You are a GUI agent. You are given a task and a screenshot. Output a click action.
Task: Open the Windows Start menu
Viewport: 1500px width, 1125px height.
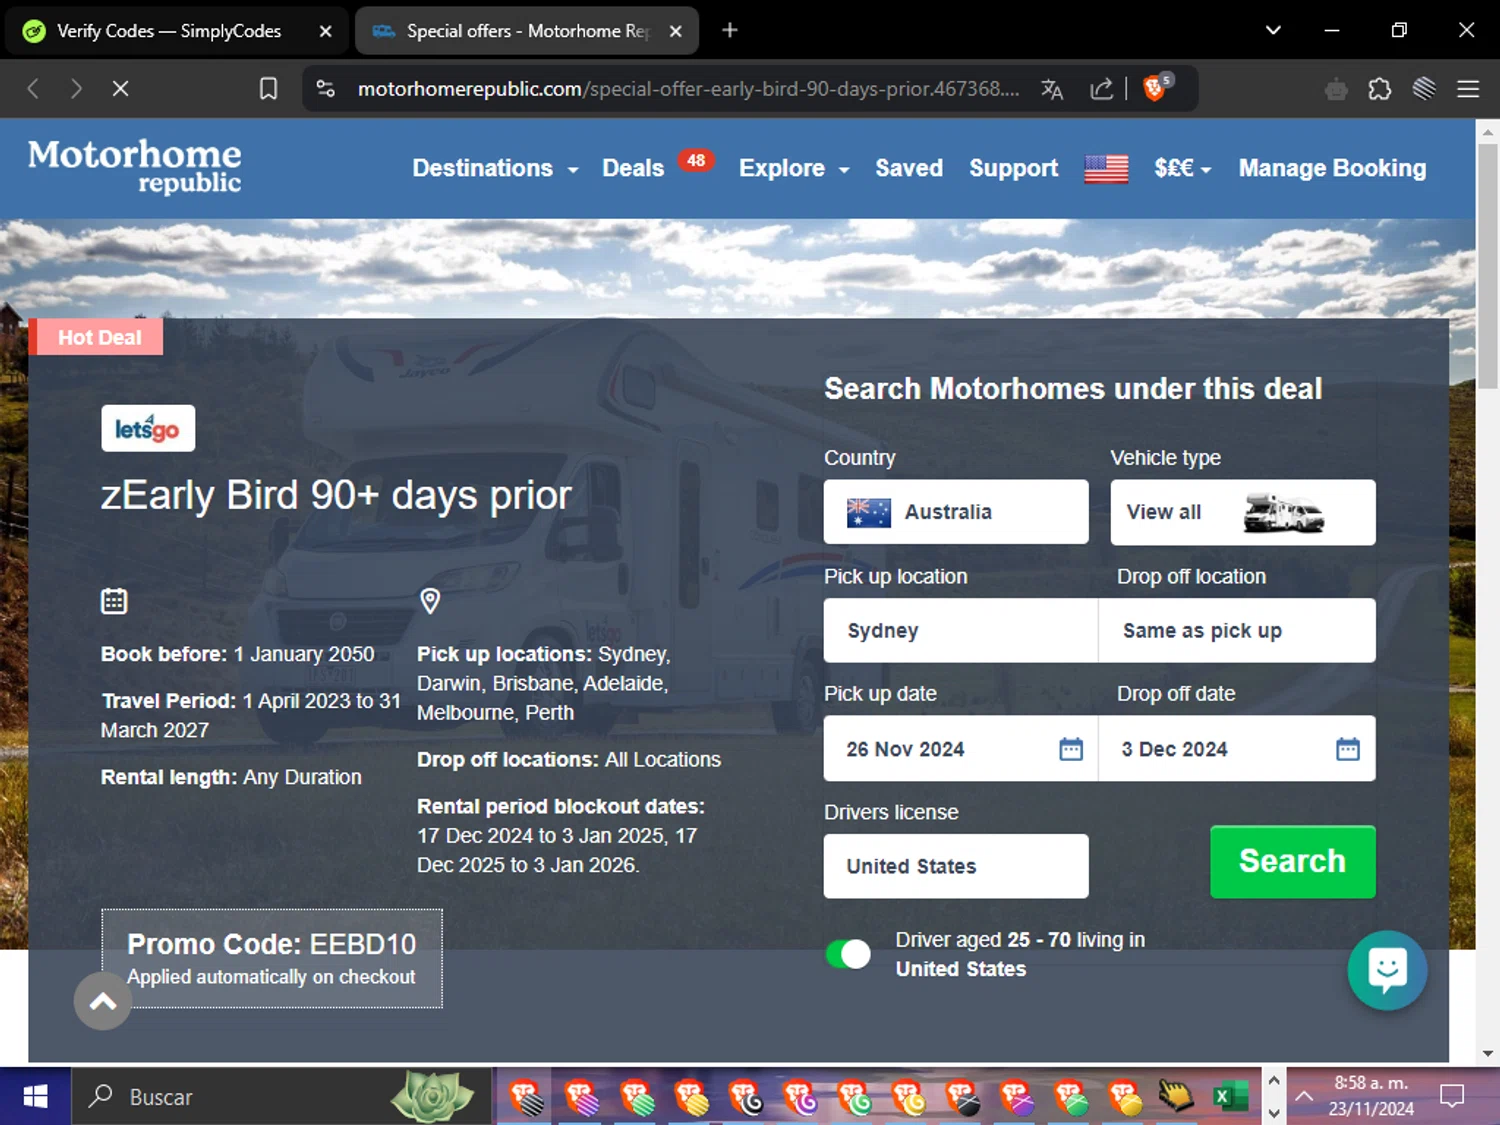[35, 1097]
